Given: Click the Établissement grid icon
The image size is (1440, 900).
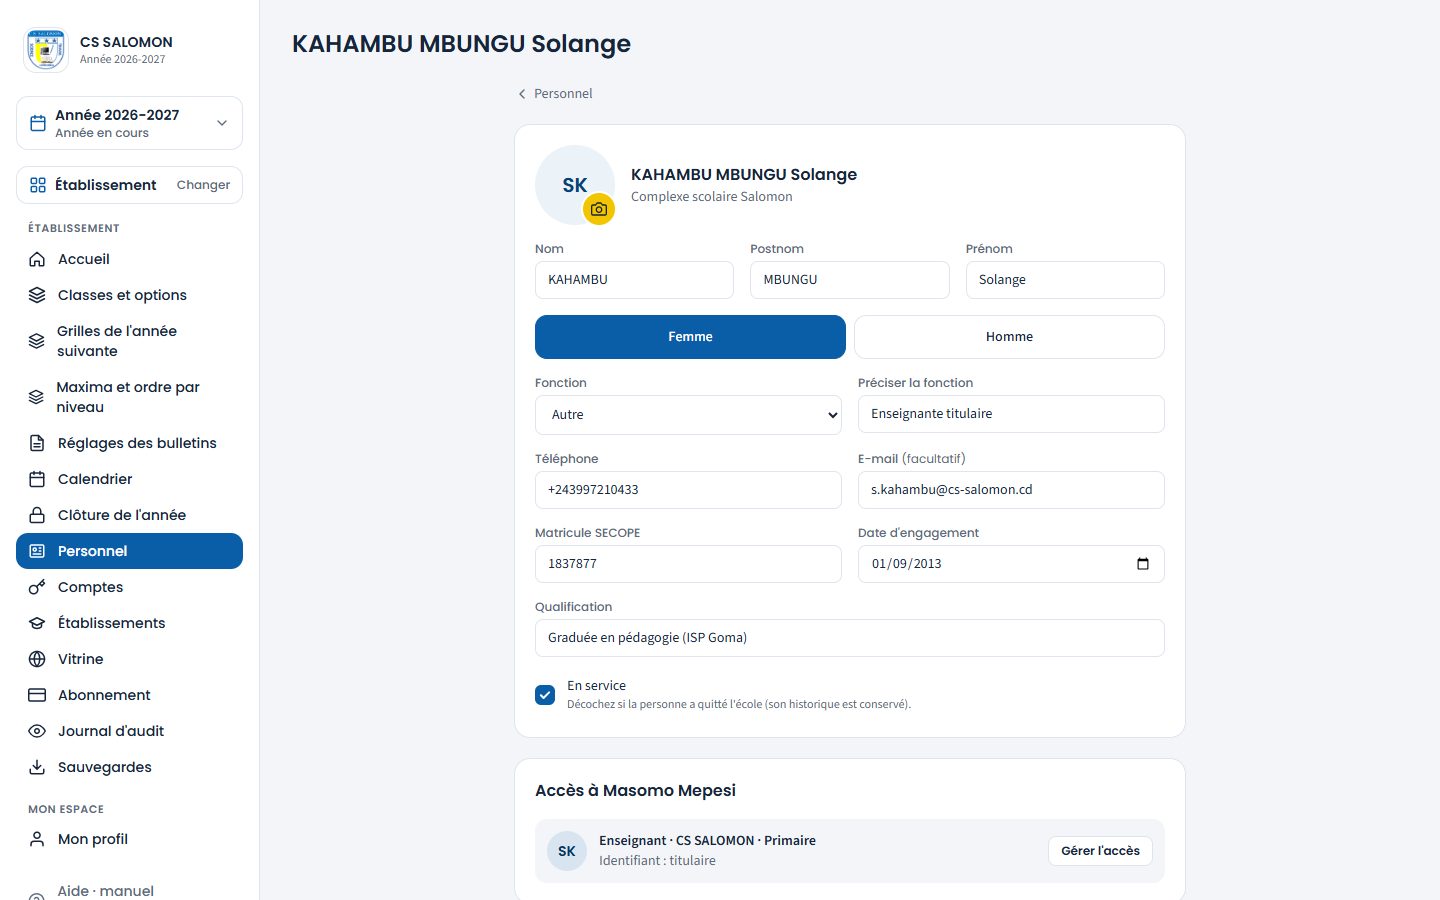Looking at the screenshot, I should pos(38,185).
